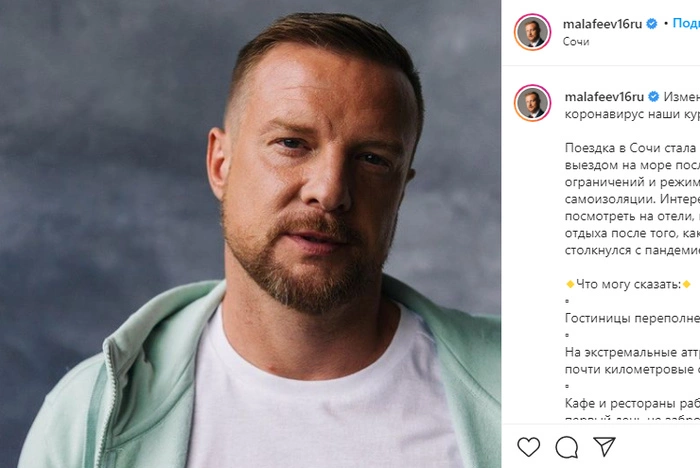The image size is (700, 468).
Task: Like the post with the heart icon
Action: (529, 446)
